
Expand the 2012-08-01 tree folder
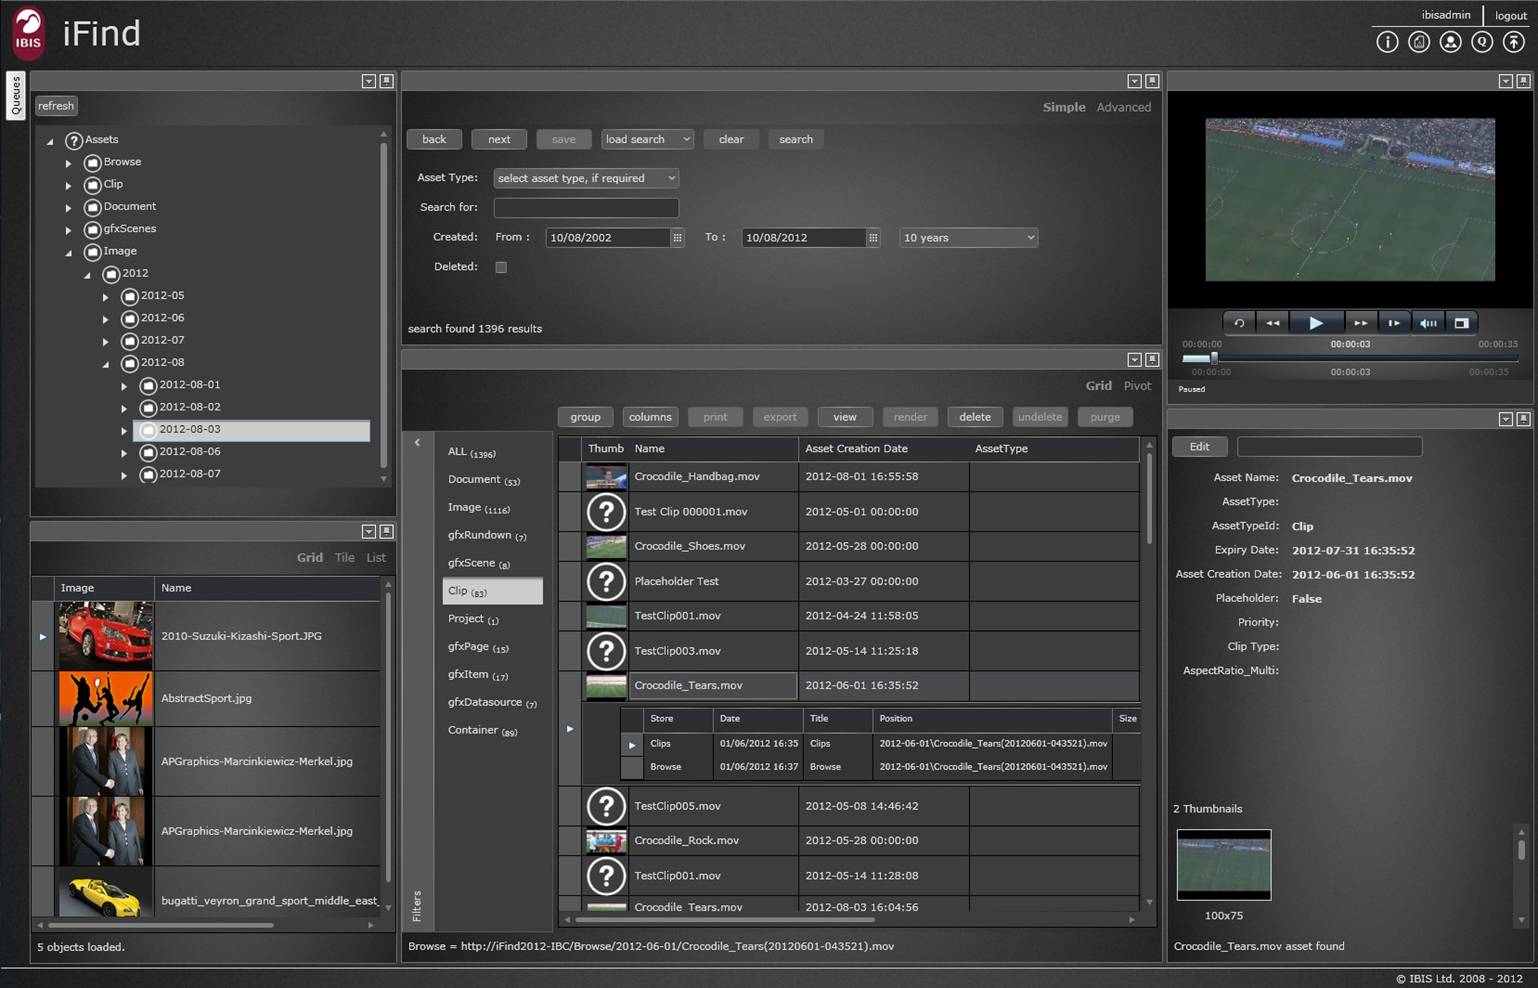pyautogui.click(x=124, y=386)
